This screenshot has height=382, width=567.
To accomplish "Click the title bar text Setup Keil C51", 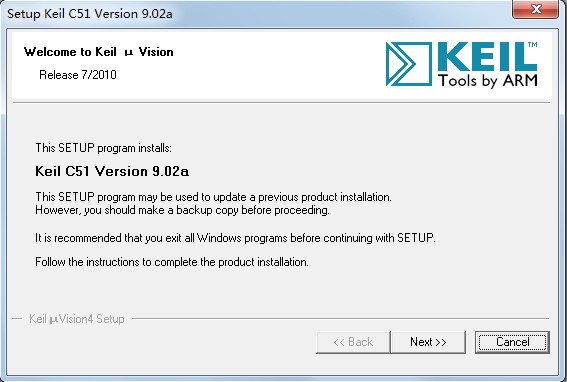I will (x=90, y=14).
